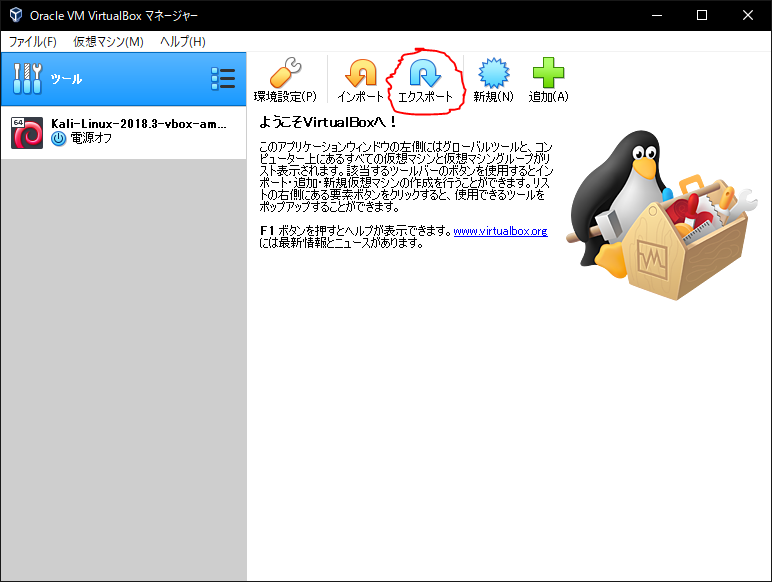Maximize the VirtualBox Manager window

(702, 15)
